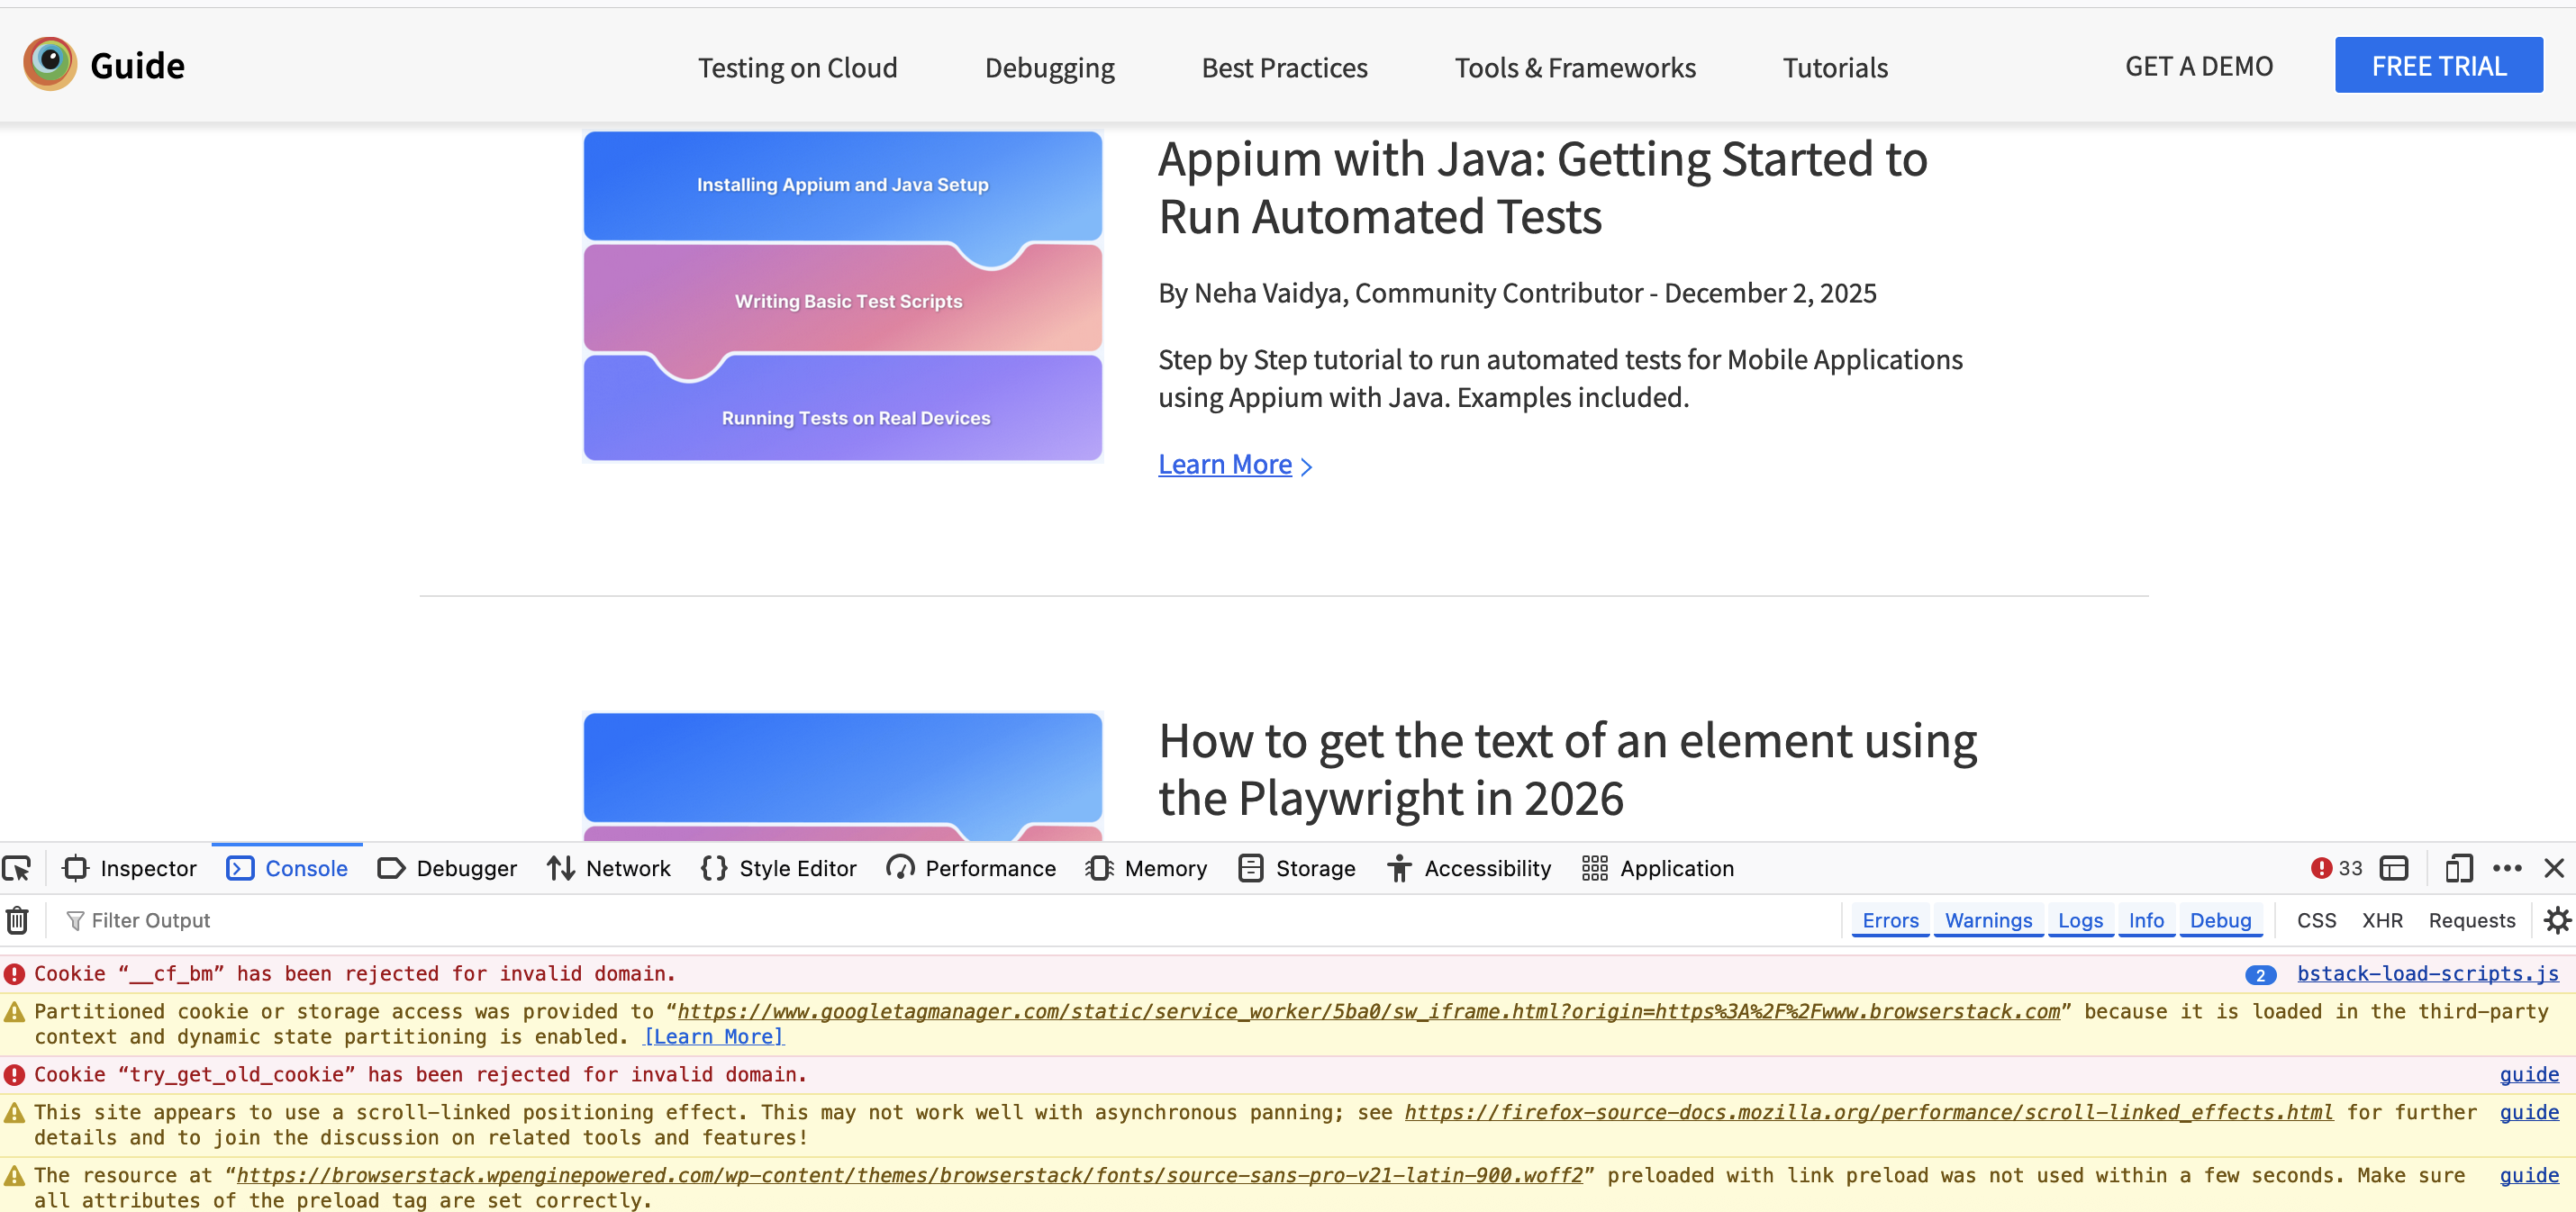Open the Tools & Frameworks dropdown
Screen dimensions: 2576x1212
tap(1575, 67)
